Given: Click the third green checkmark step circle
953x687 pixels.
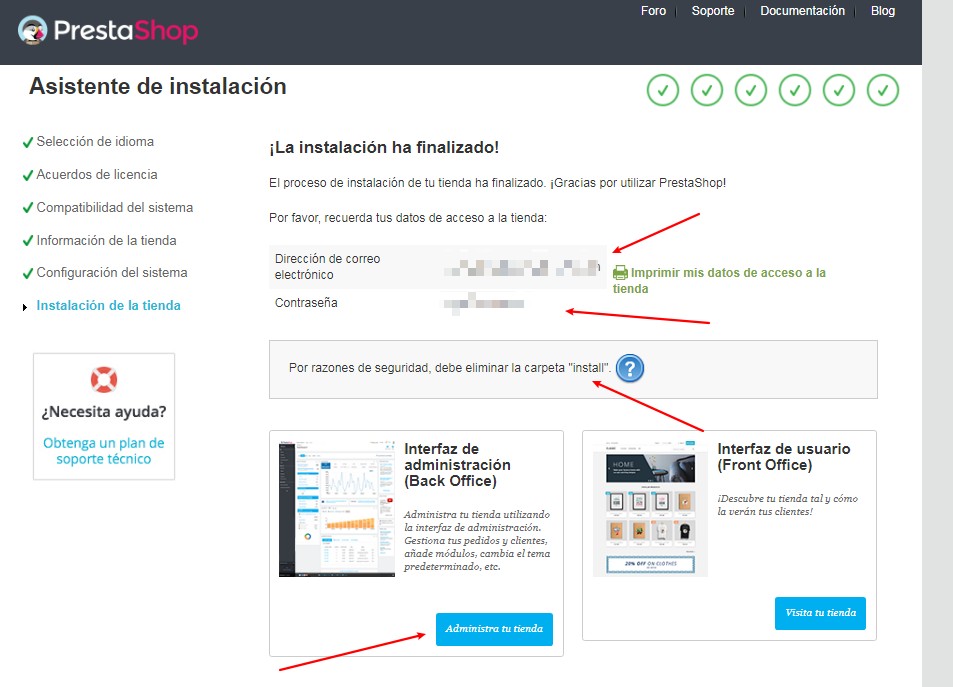Looking at the screenshot, I should [x=750, y=90].
